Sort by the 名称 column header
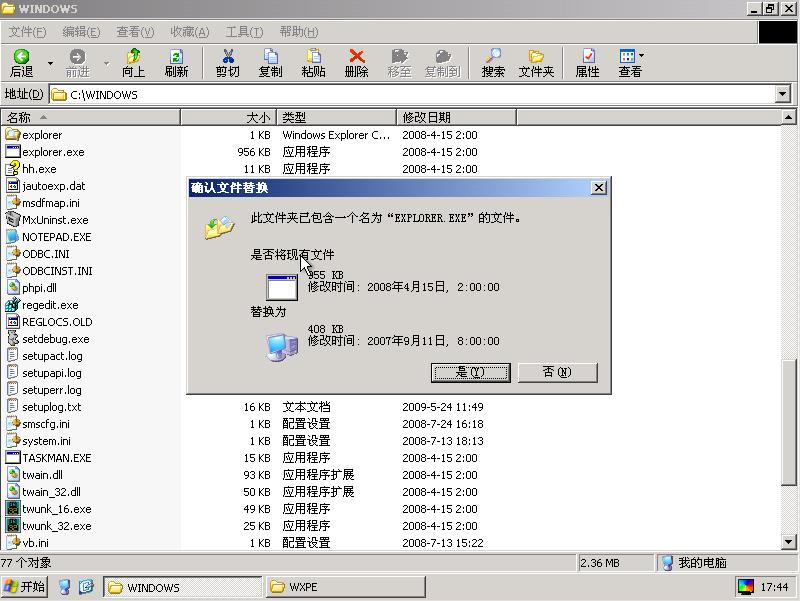 point(90,118)
